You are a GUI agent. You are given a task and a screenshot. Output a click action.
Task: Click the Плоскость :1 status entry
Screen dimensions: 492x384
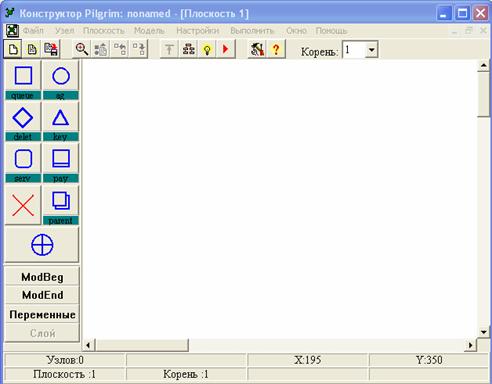coord(64,374)
